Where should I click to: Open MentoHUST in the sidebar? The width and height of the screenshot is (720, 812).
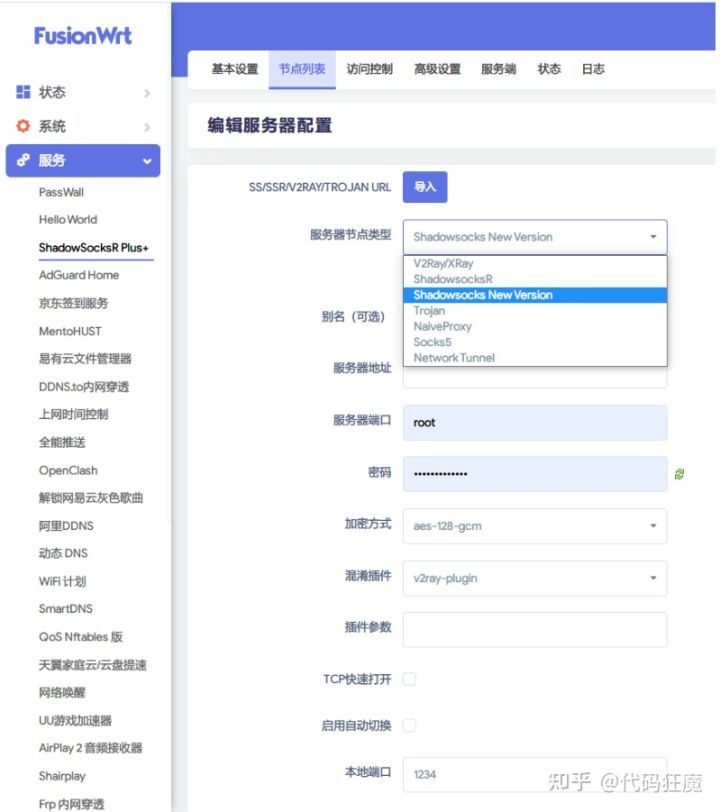70,331
